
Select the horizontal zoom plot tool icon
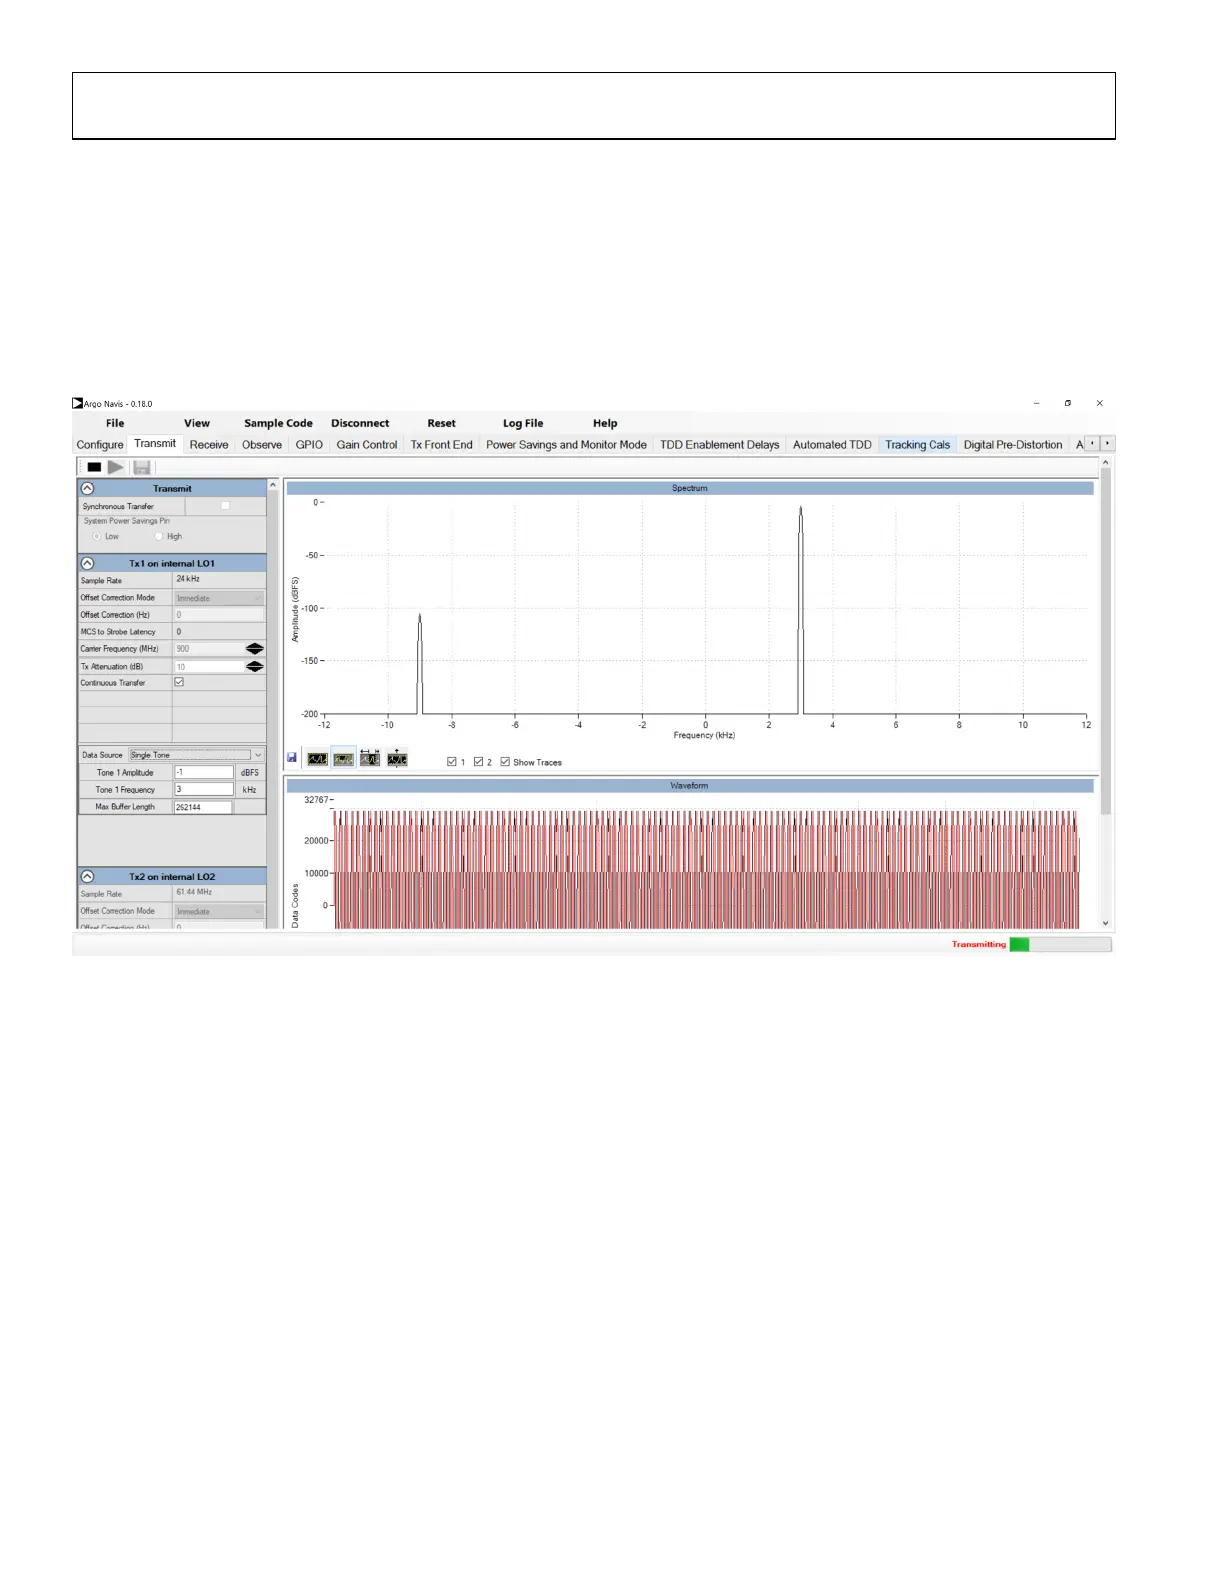[370, 758]
